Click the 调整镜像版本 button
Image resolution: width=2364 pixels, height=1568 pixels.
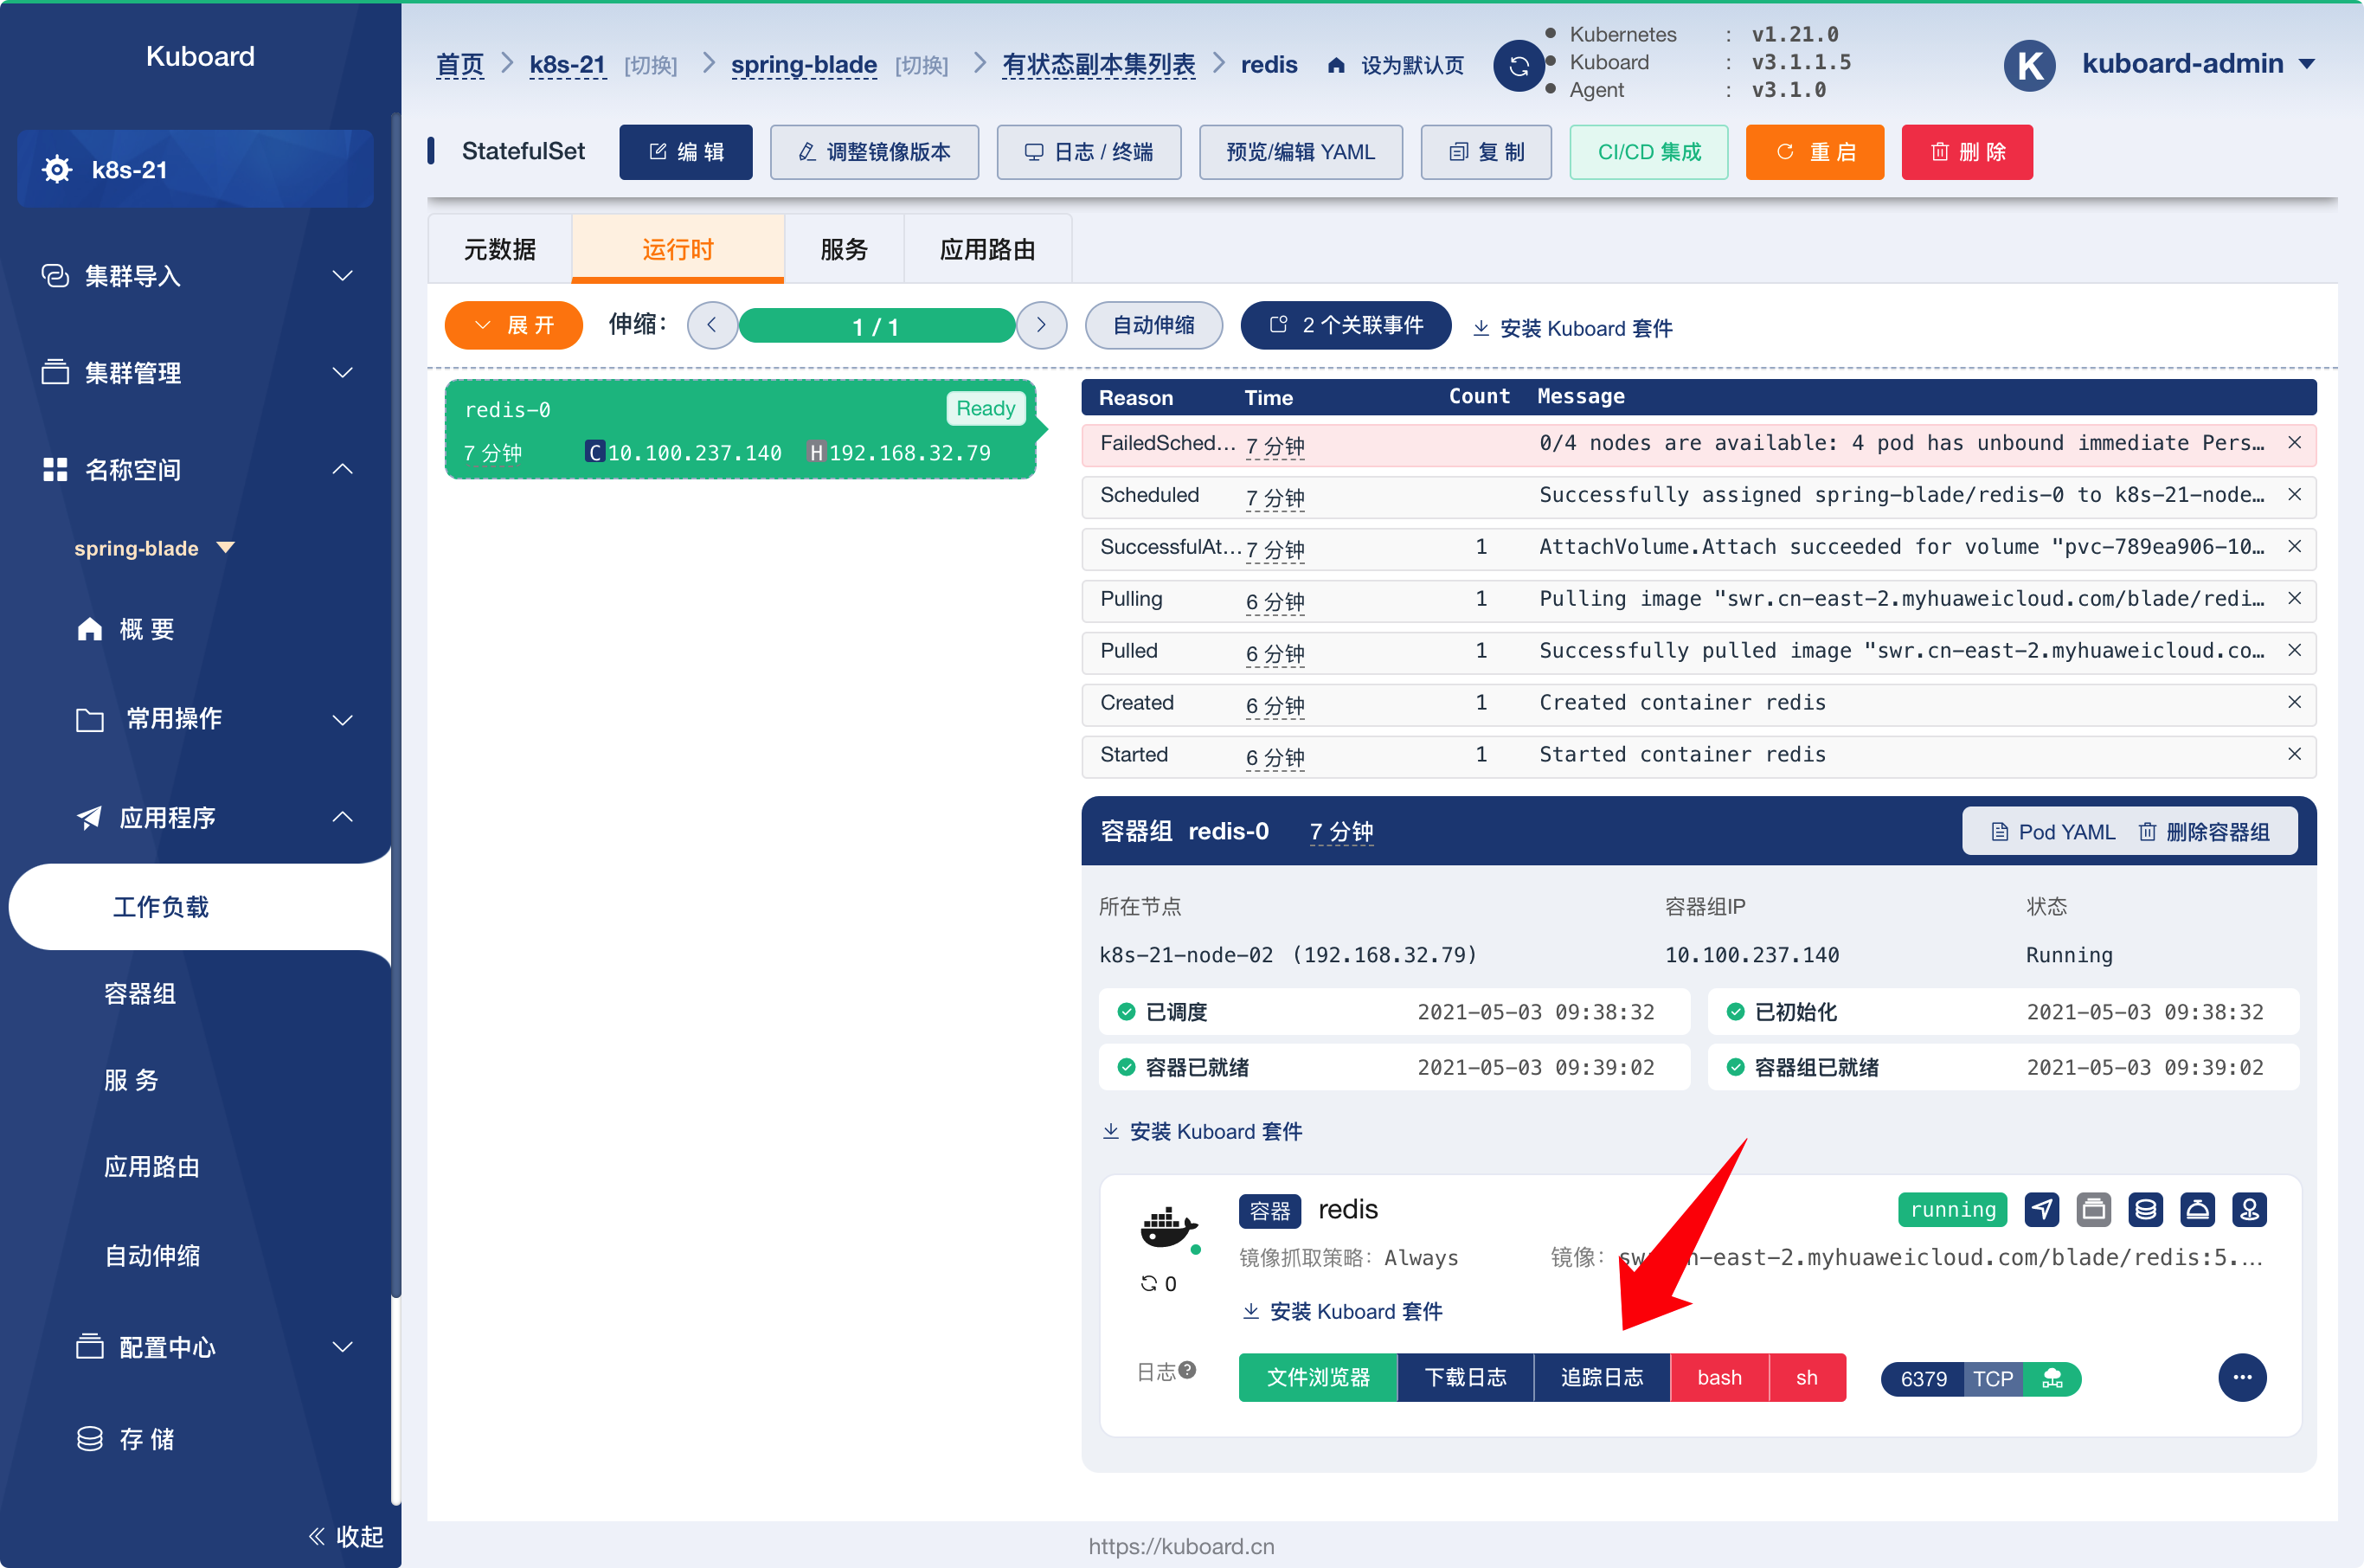(874, 152)
